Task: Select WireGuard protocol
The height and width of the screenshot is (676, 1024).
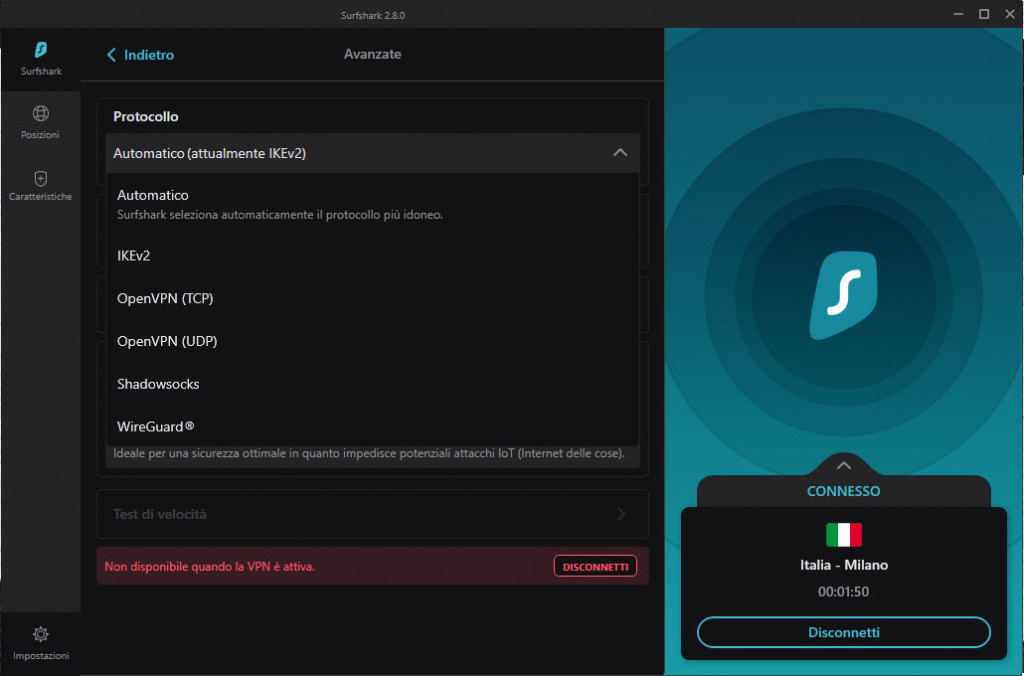Action: click(372, 427)
